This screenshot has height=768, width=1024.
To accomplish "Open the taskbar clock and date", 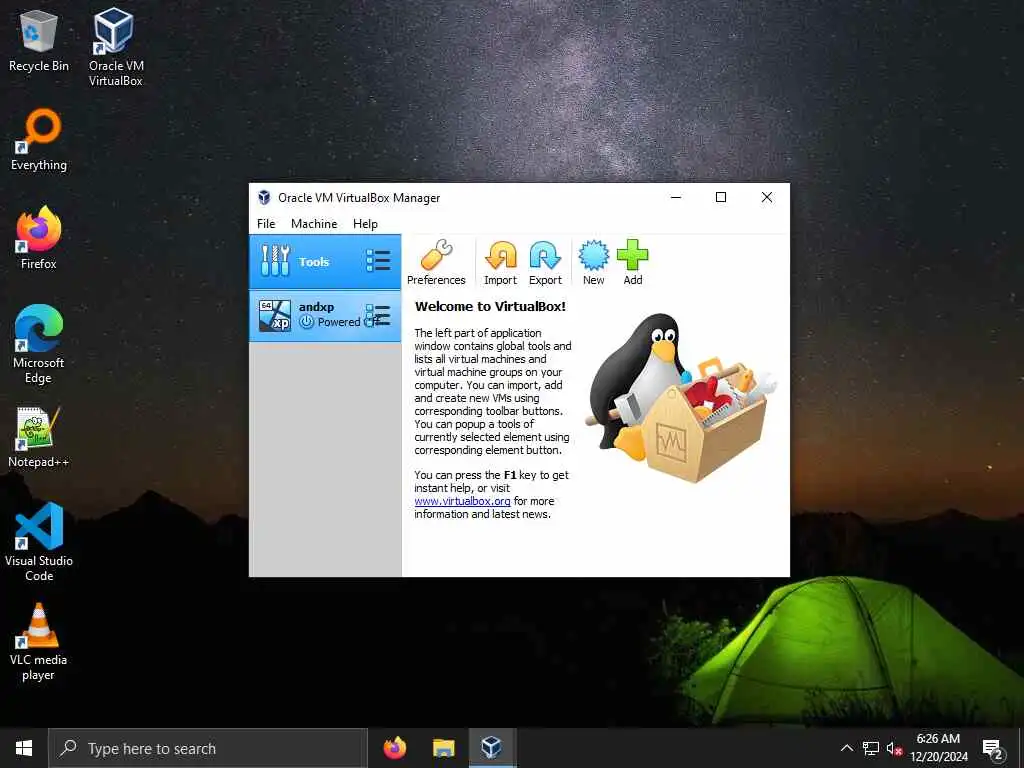I will click(938, 748).
